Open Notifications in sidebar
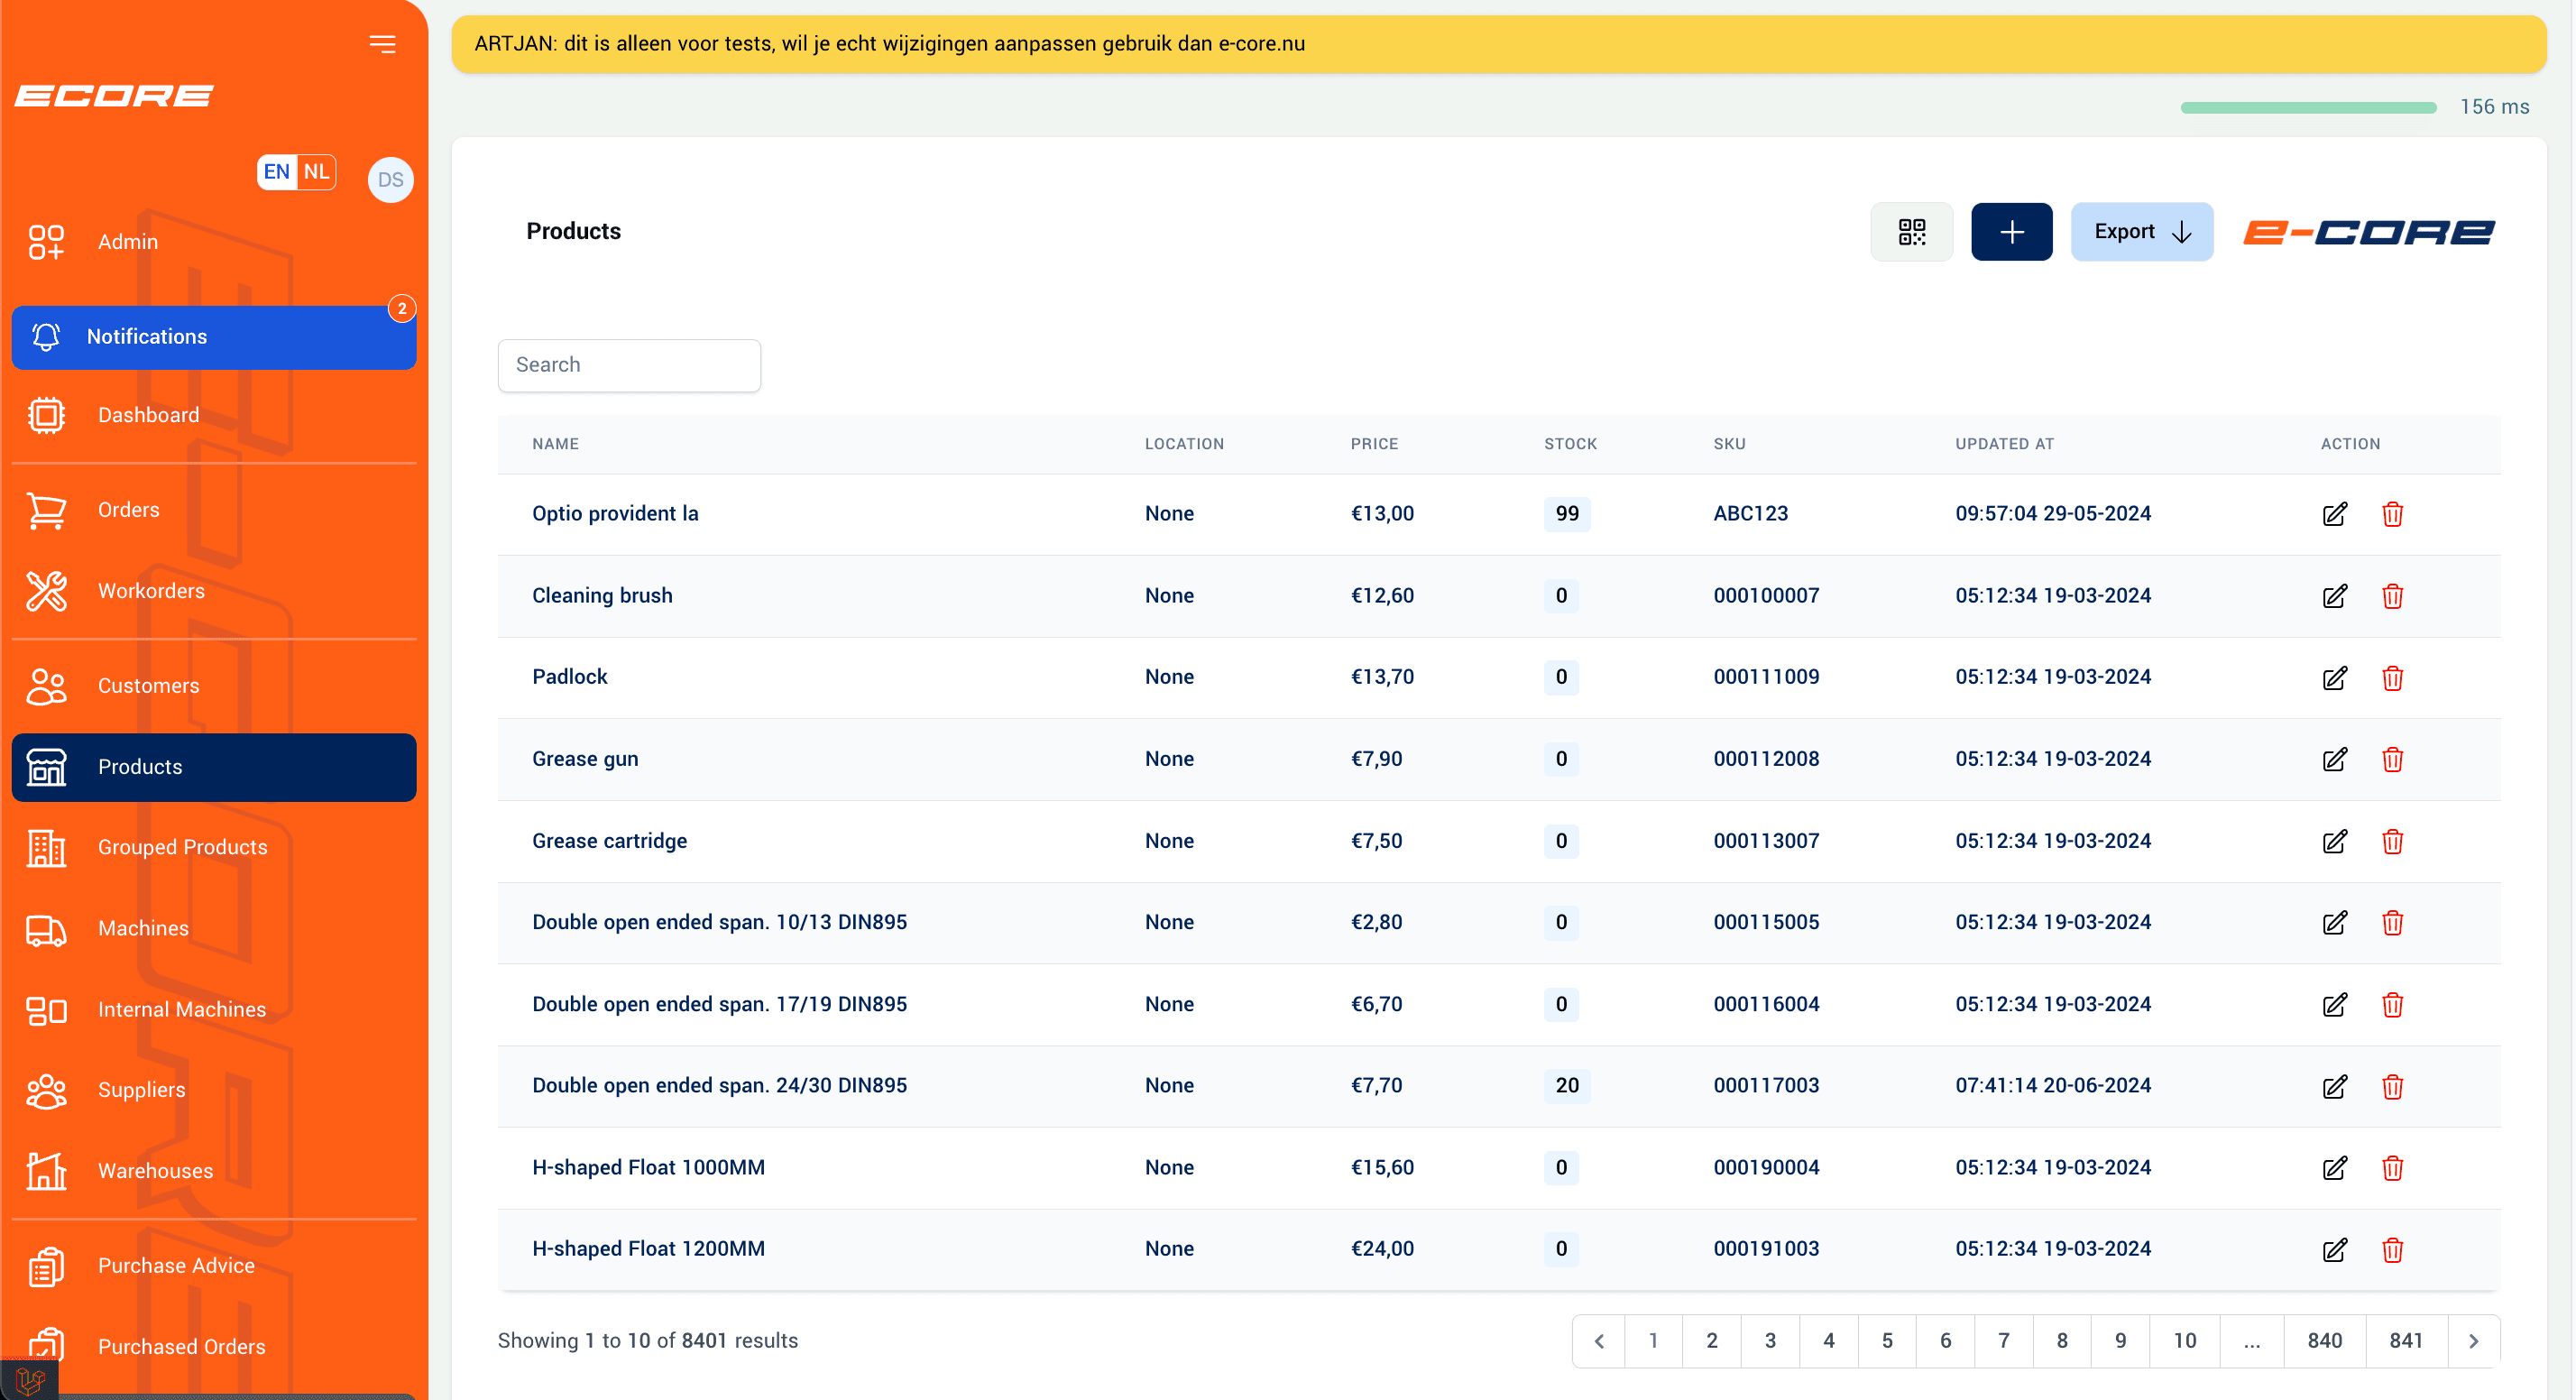Viewport: 2576px width, 1400px height. click(214, 337)
